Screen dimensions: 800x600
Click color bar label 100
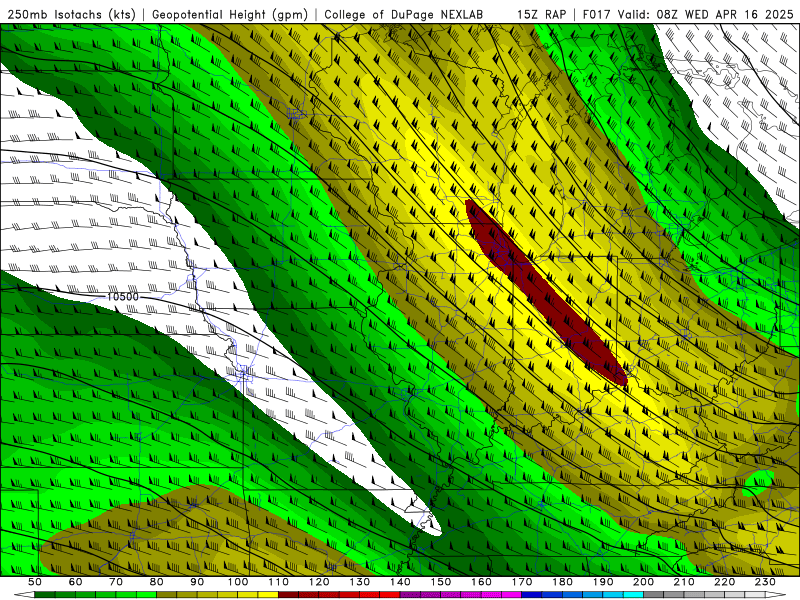coord(238,582)
